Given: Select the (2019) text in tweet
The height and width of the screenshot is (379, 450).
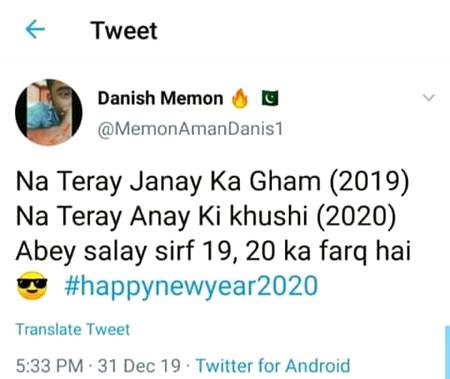Looking at the screenshot, I should click(x=369, y=182).
